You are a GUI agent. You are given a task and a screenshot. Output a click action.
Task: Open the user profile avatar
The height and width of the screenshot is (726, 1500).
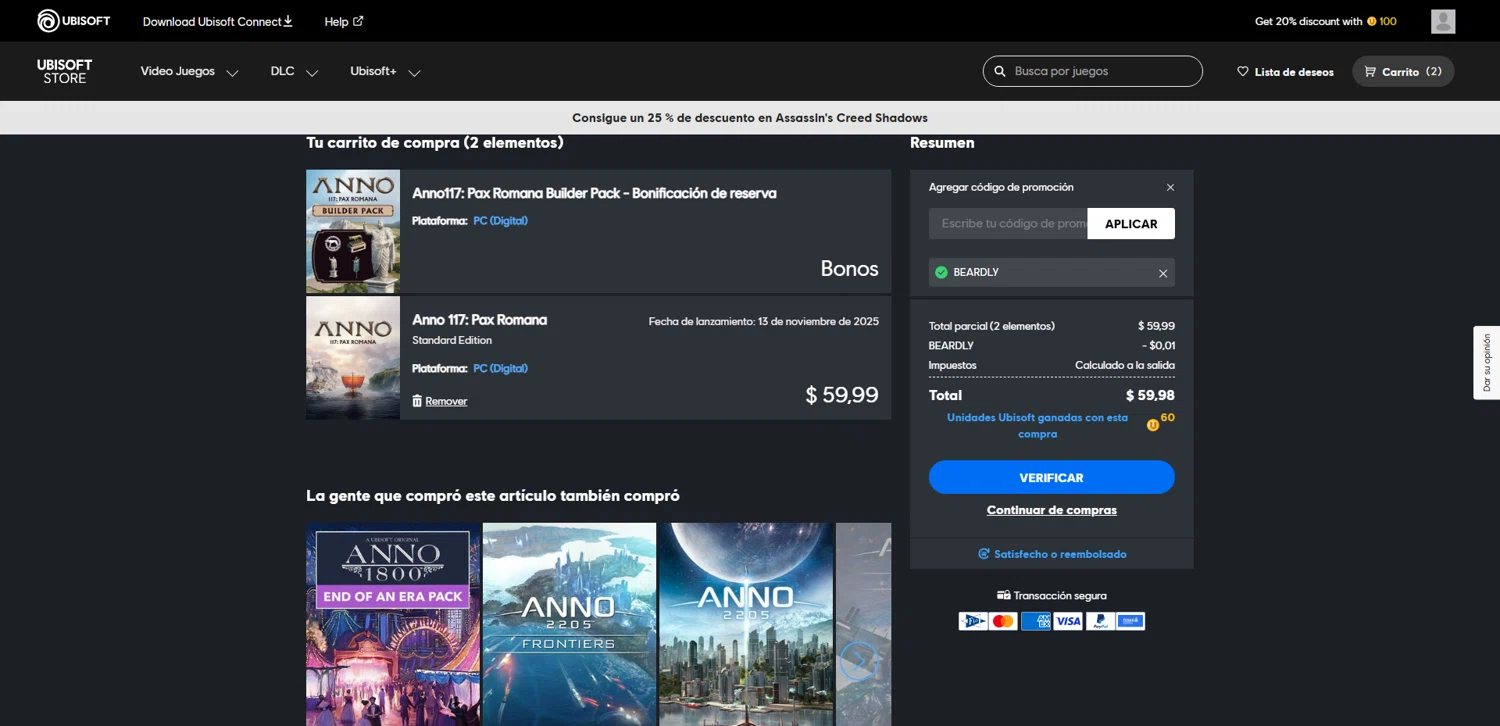click(x=1443, y=21)
